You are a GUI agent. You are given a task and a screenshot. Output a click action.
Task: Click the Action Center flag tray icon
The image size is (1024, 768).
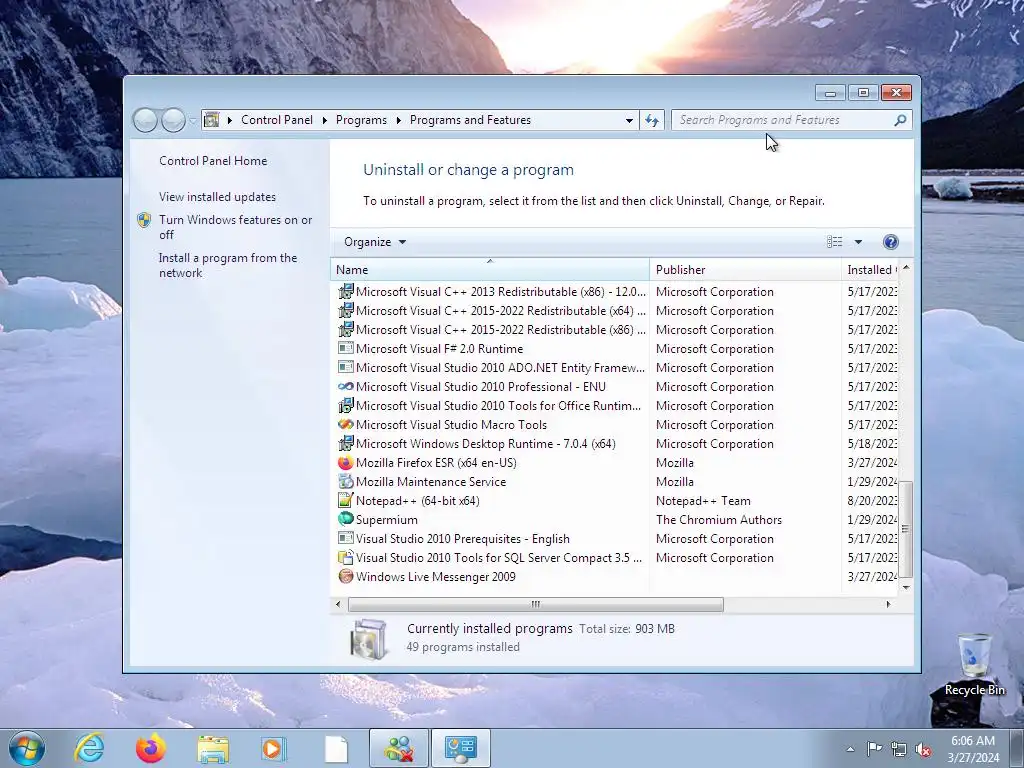[x=874, y=749]
